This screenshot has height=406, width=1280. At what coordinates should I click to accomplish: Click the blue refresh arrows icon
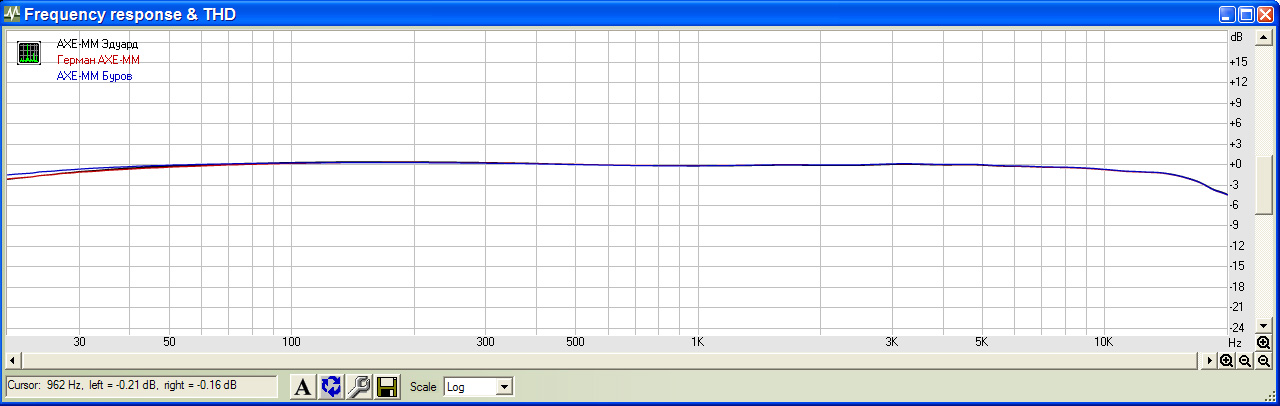(x=331, y=387)
